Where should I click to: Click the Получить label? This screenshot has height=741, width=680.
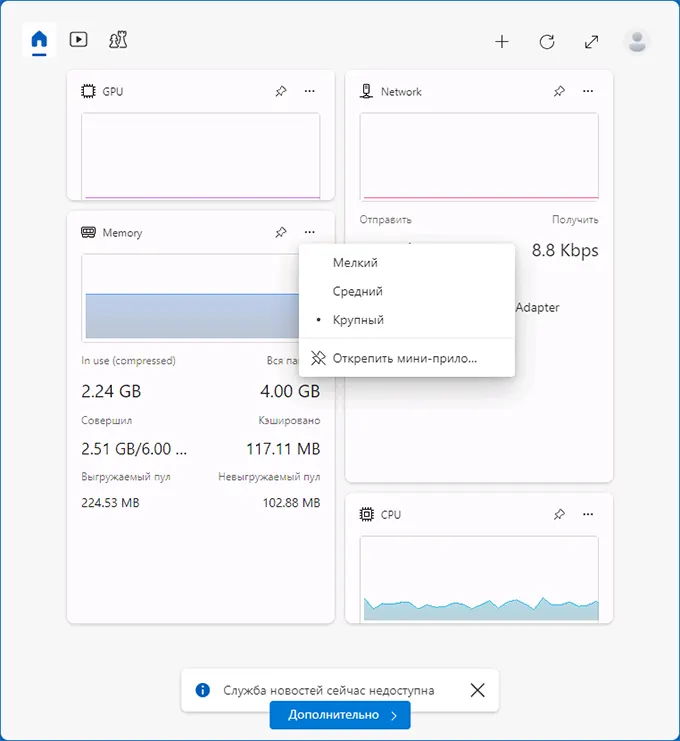[x=575, y=220]
